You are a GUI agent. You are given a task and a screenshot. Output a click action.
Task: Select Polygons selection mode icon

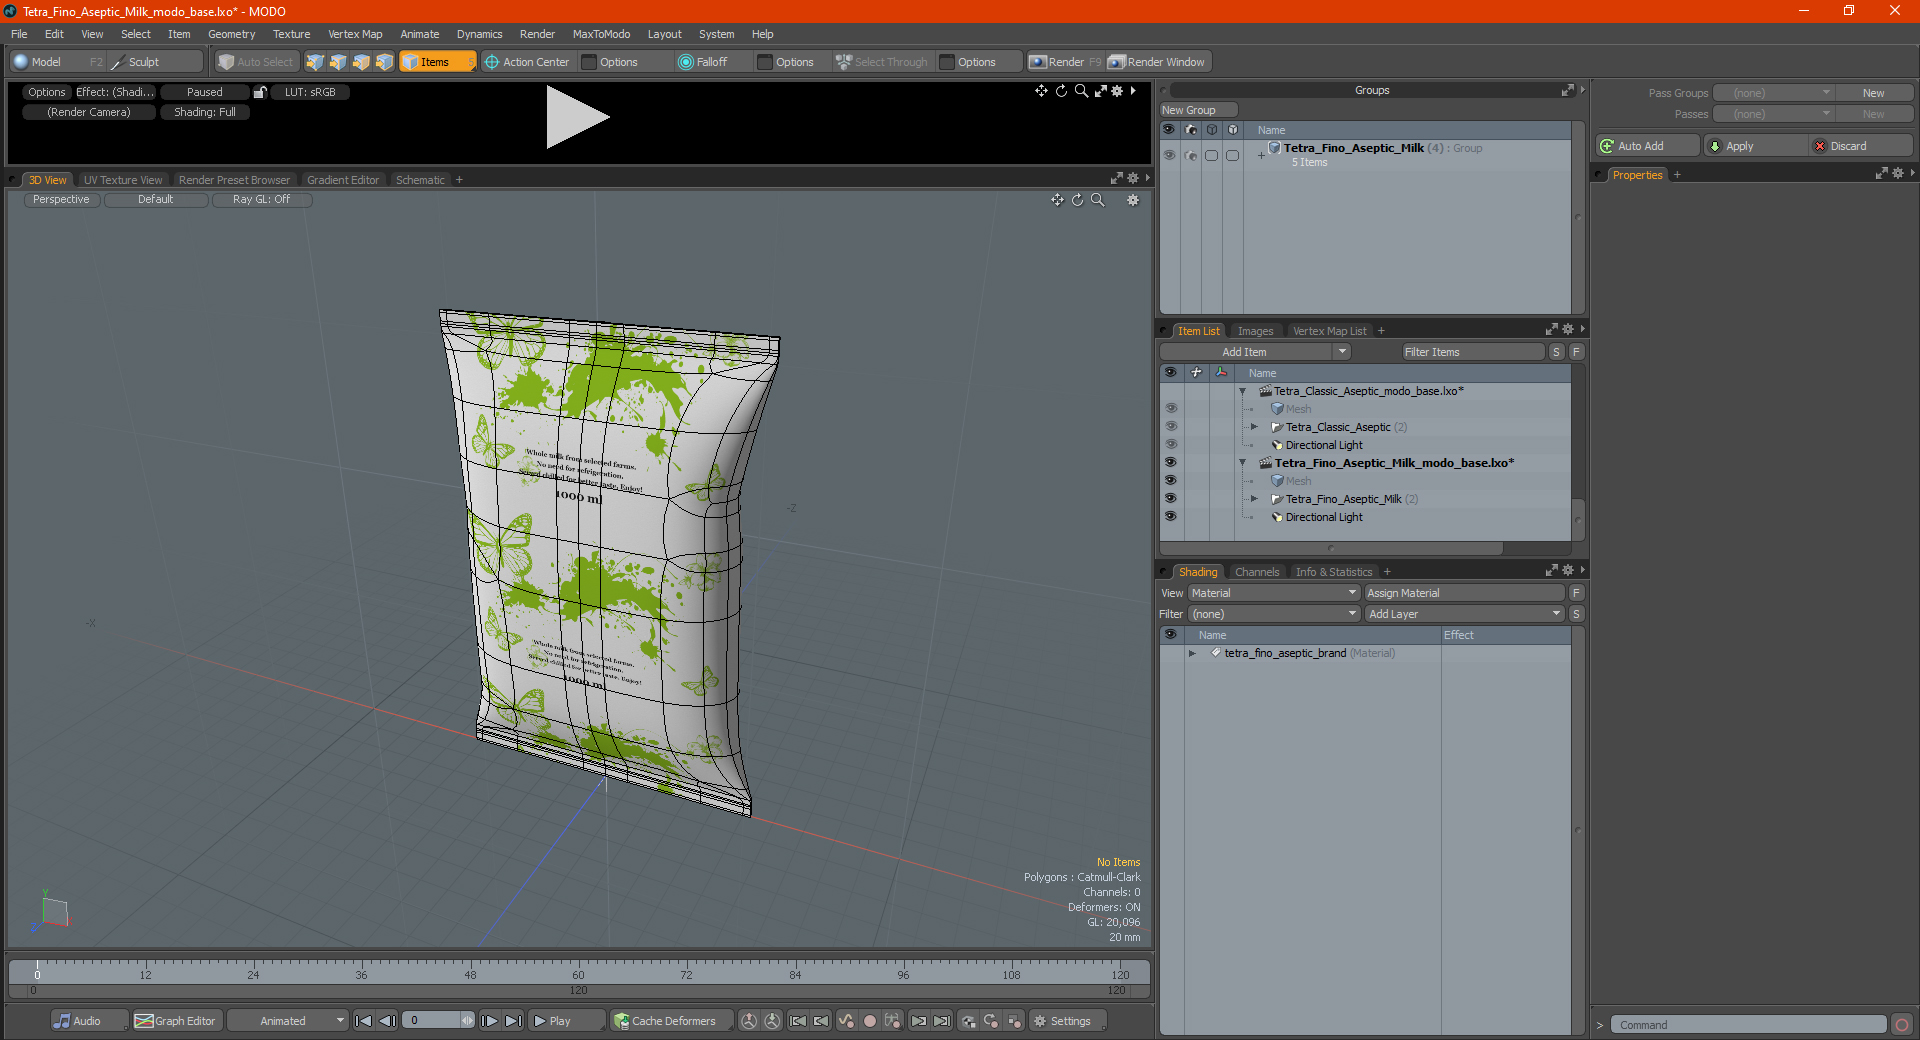[361, 62]
